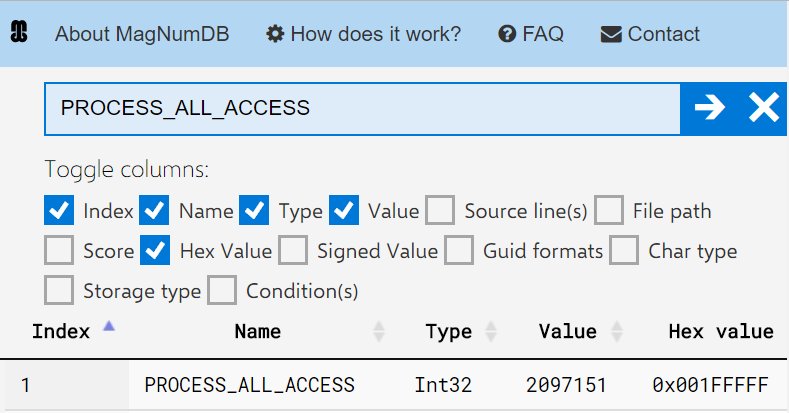Uncheck the Hex Value column checkbox

click(155, 250)
